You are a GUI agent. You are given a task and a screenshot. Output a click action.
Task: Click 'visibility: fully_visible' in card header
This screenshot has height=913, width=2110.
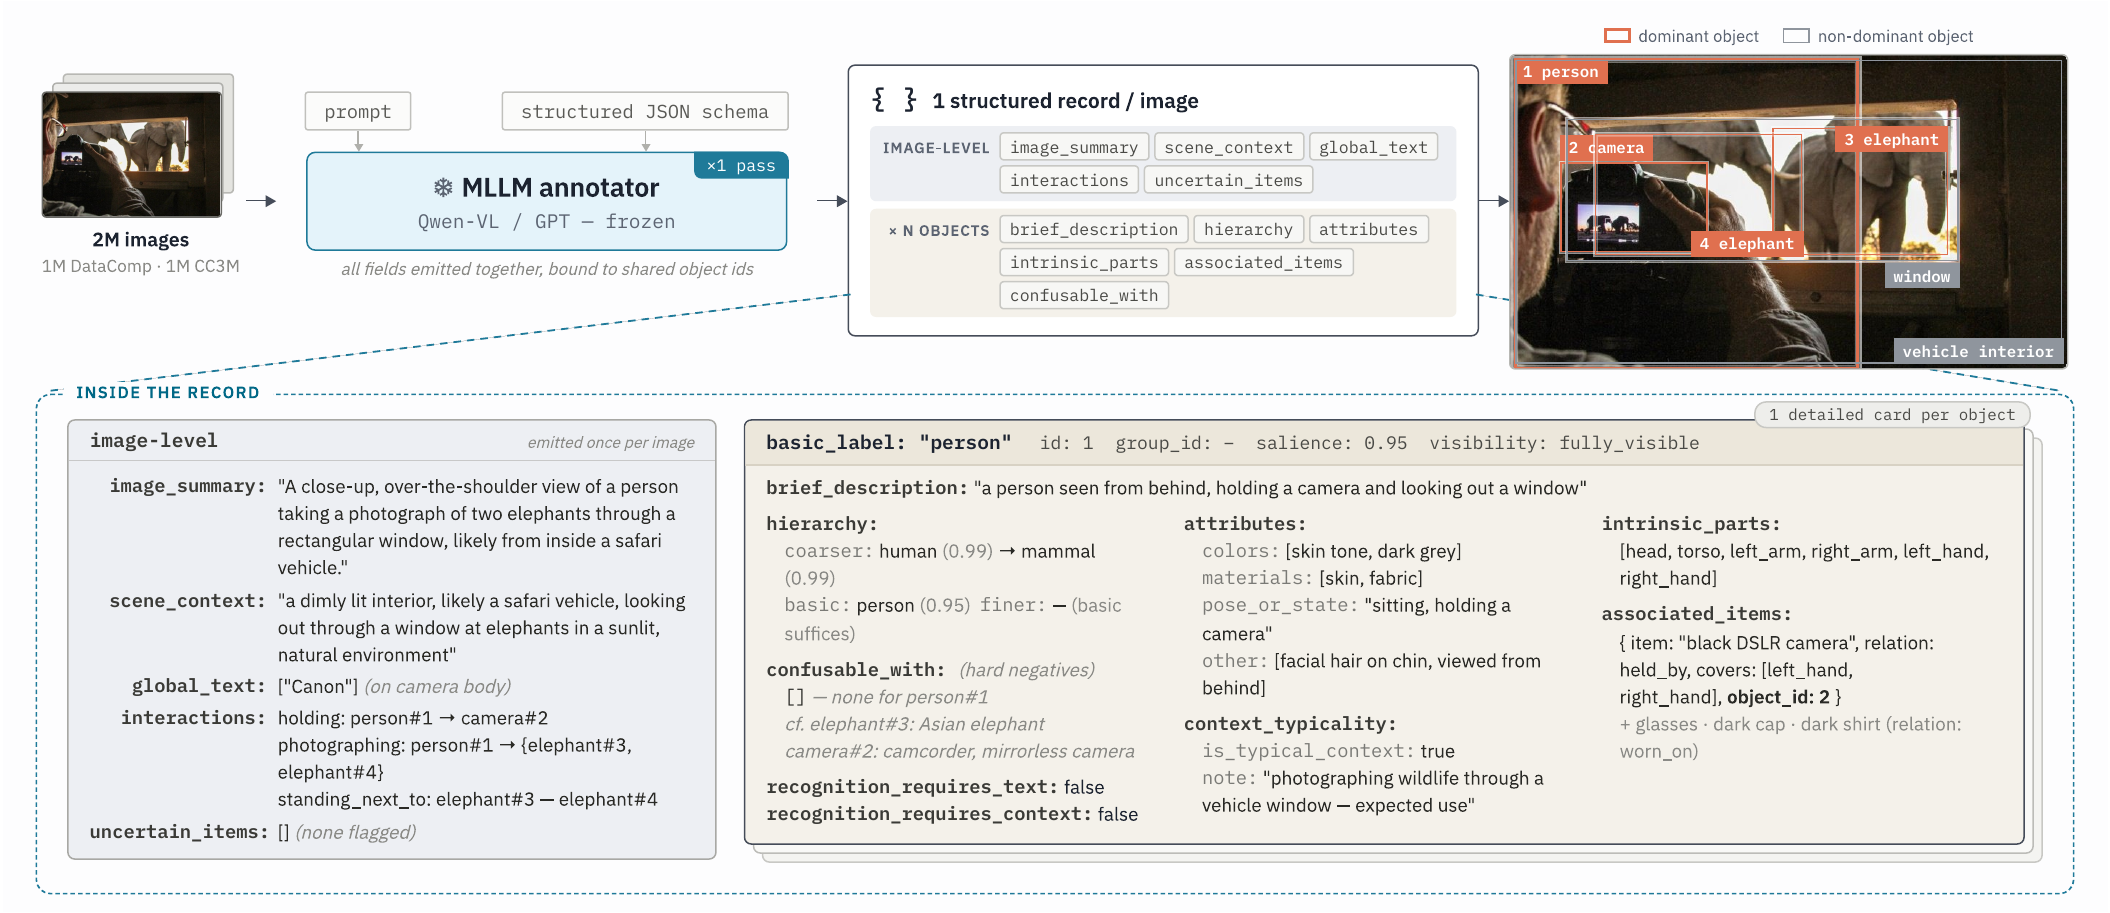pos(1564,443)
